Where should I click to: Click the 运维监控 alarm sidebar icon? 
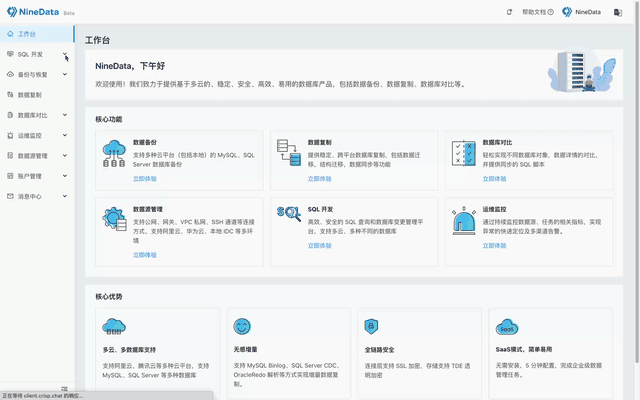[x=10, y=135]
